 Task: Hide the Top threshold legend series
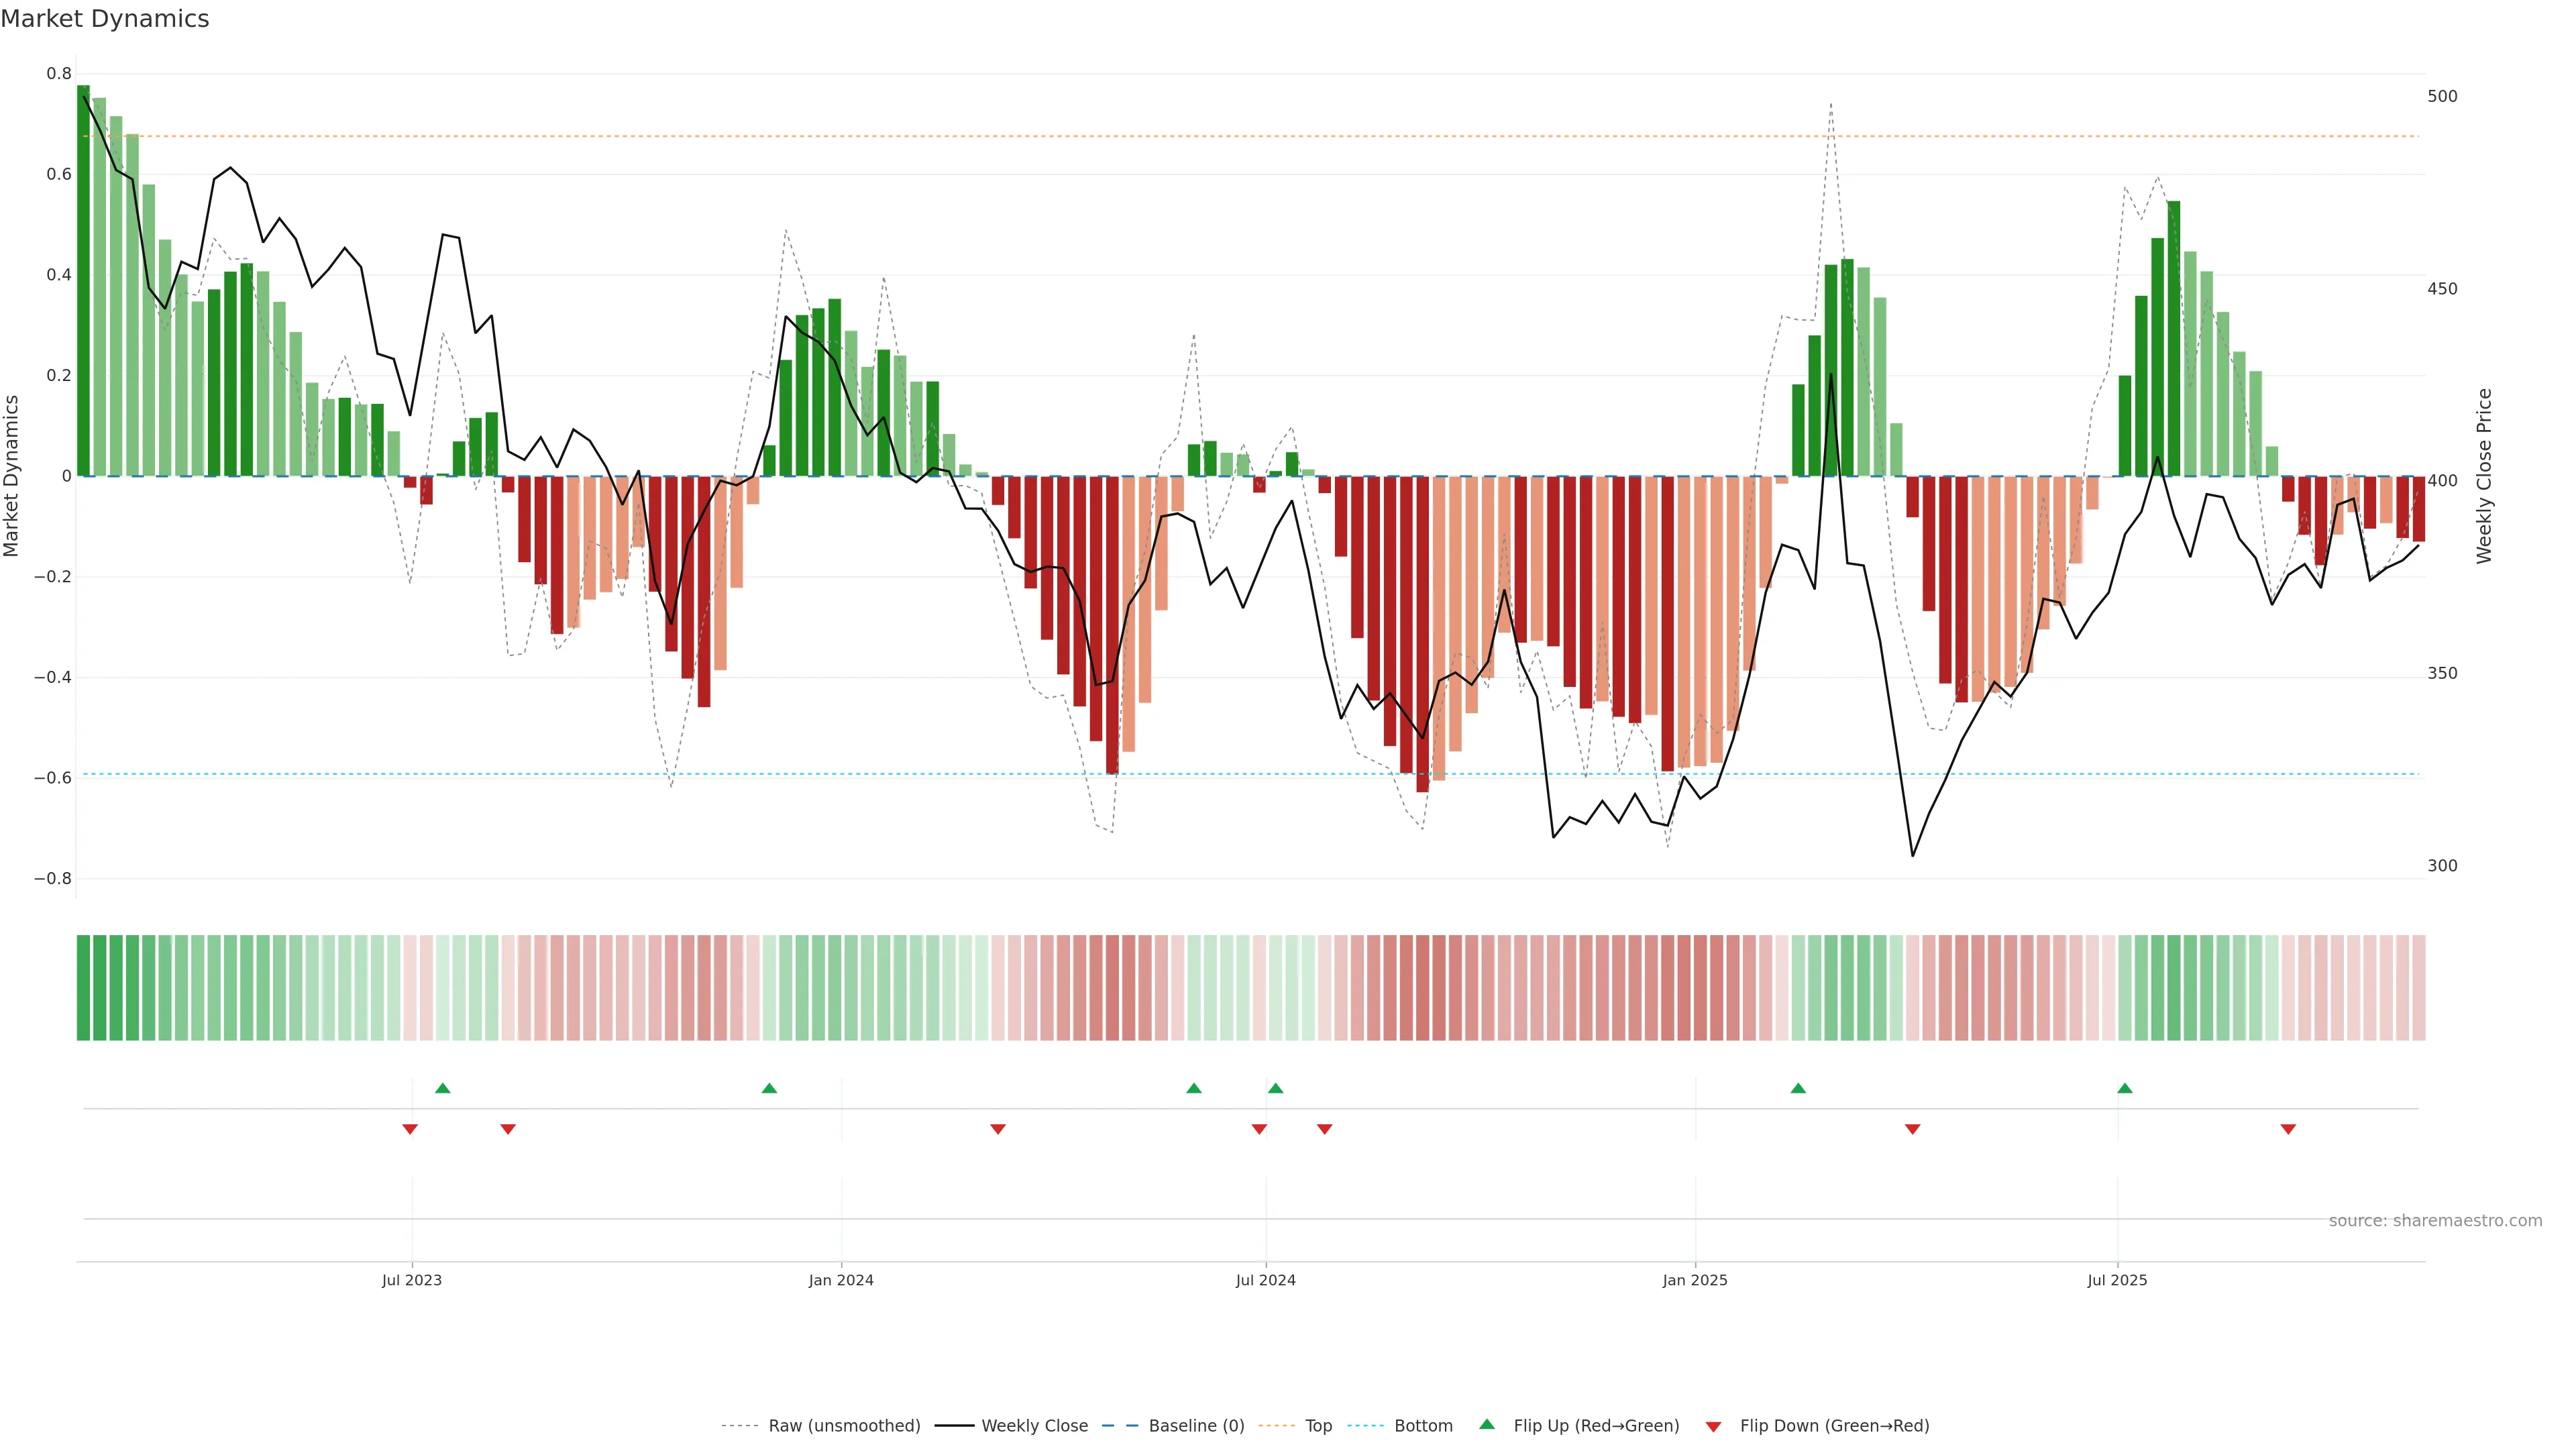point(1318,1426)
